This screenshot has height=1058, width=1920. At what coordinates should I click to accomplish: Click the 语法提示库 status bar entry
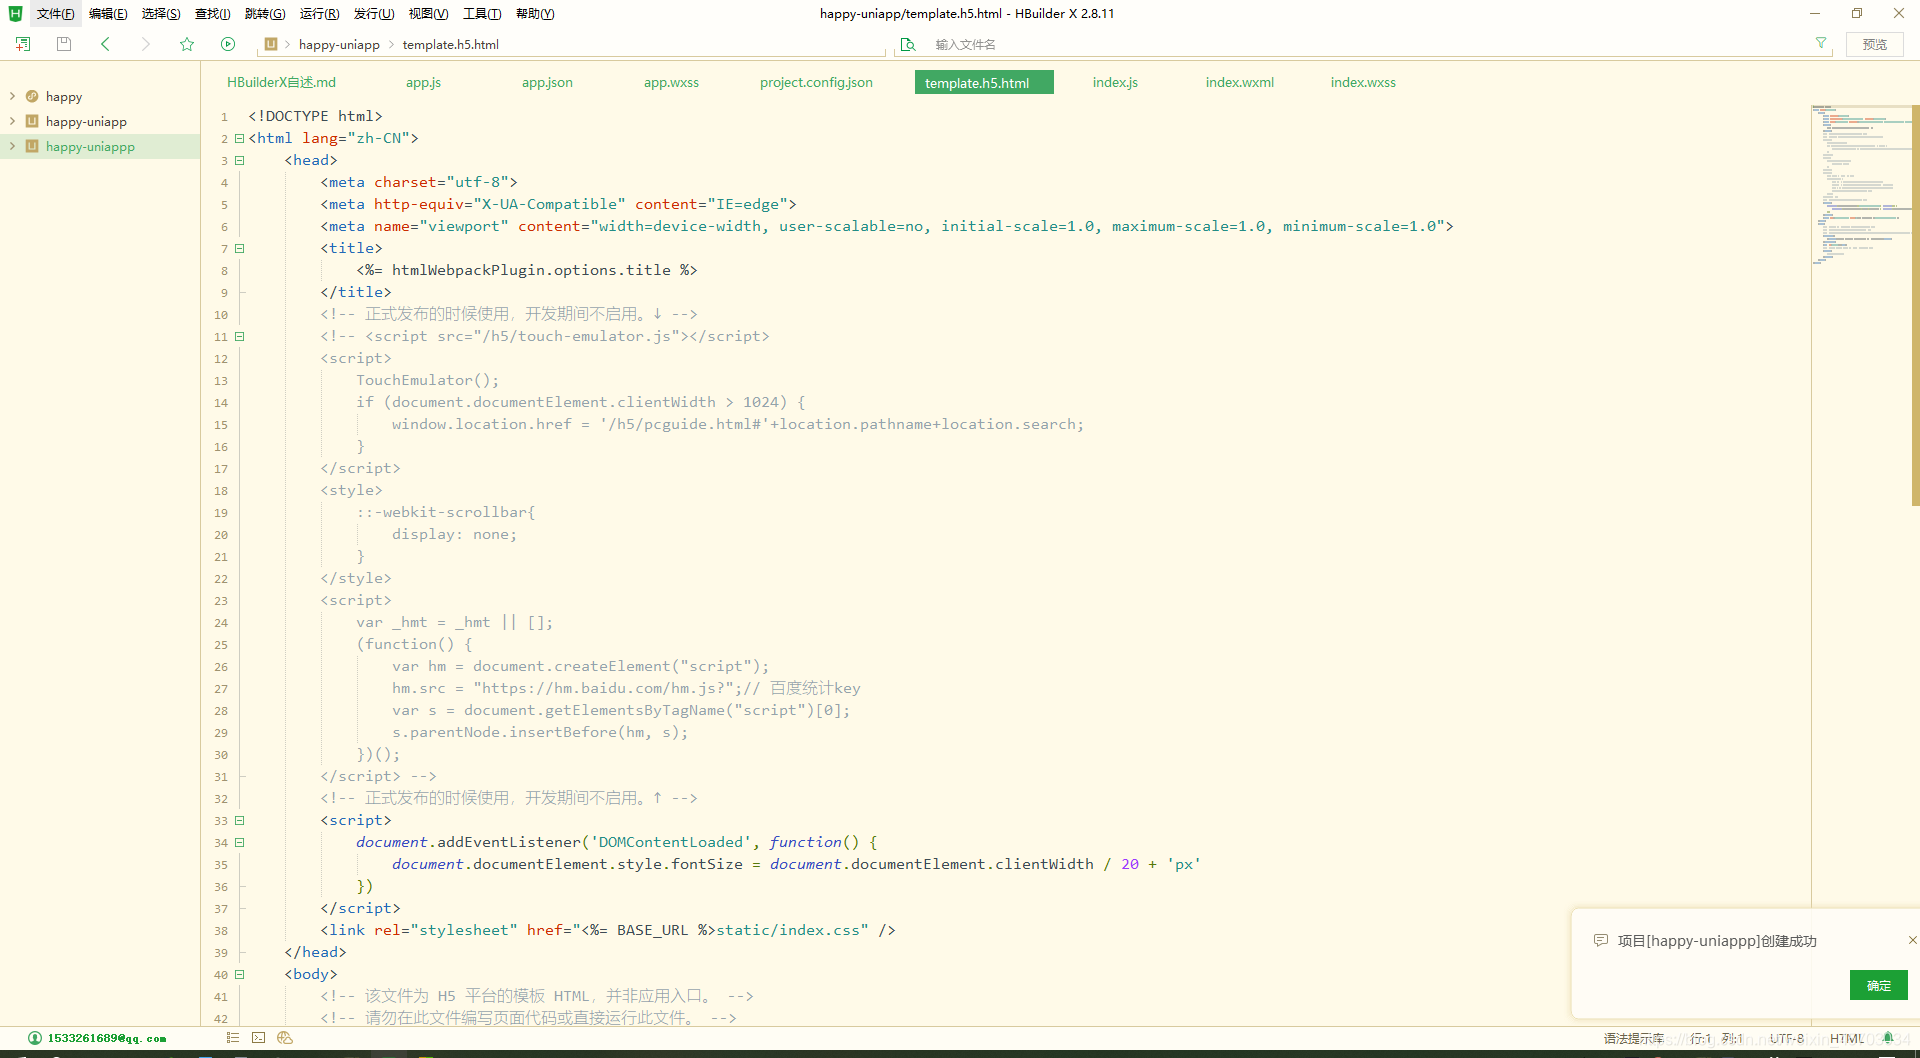[x=1634, y=1038]
